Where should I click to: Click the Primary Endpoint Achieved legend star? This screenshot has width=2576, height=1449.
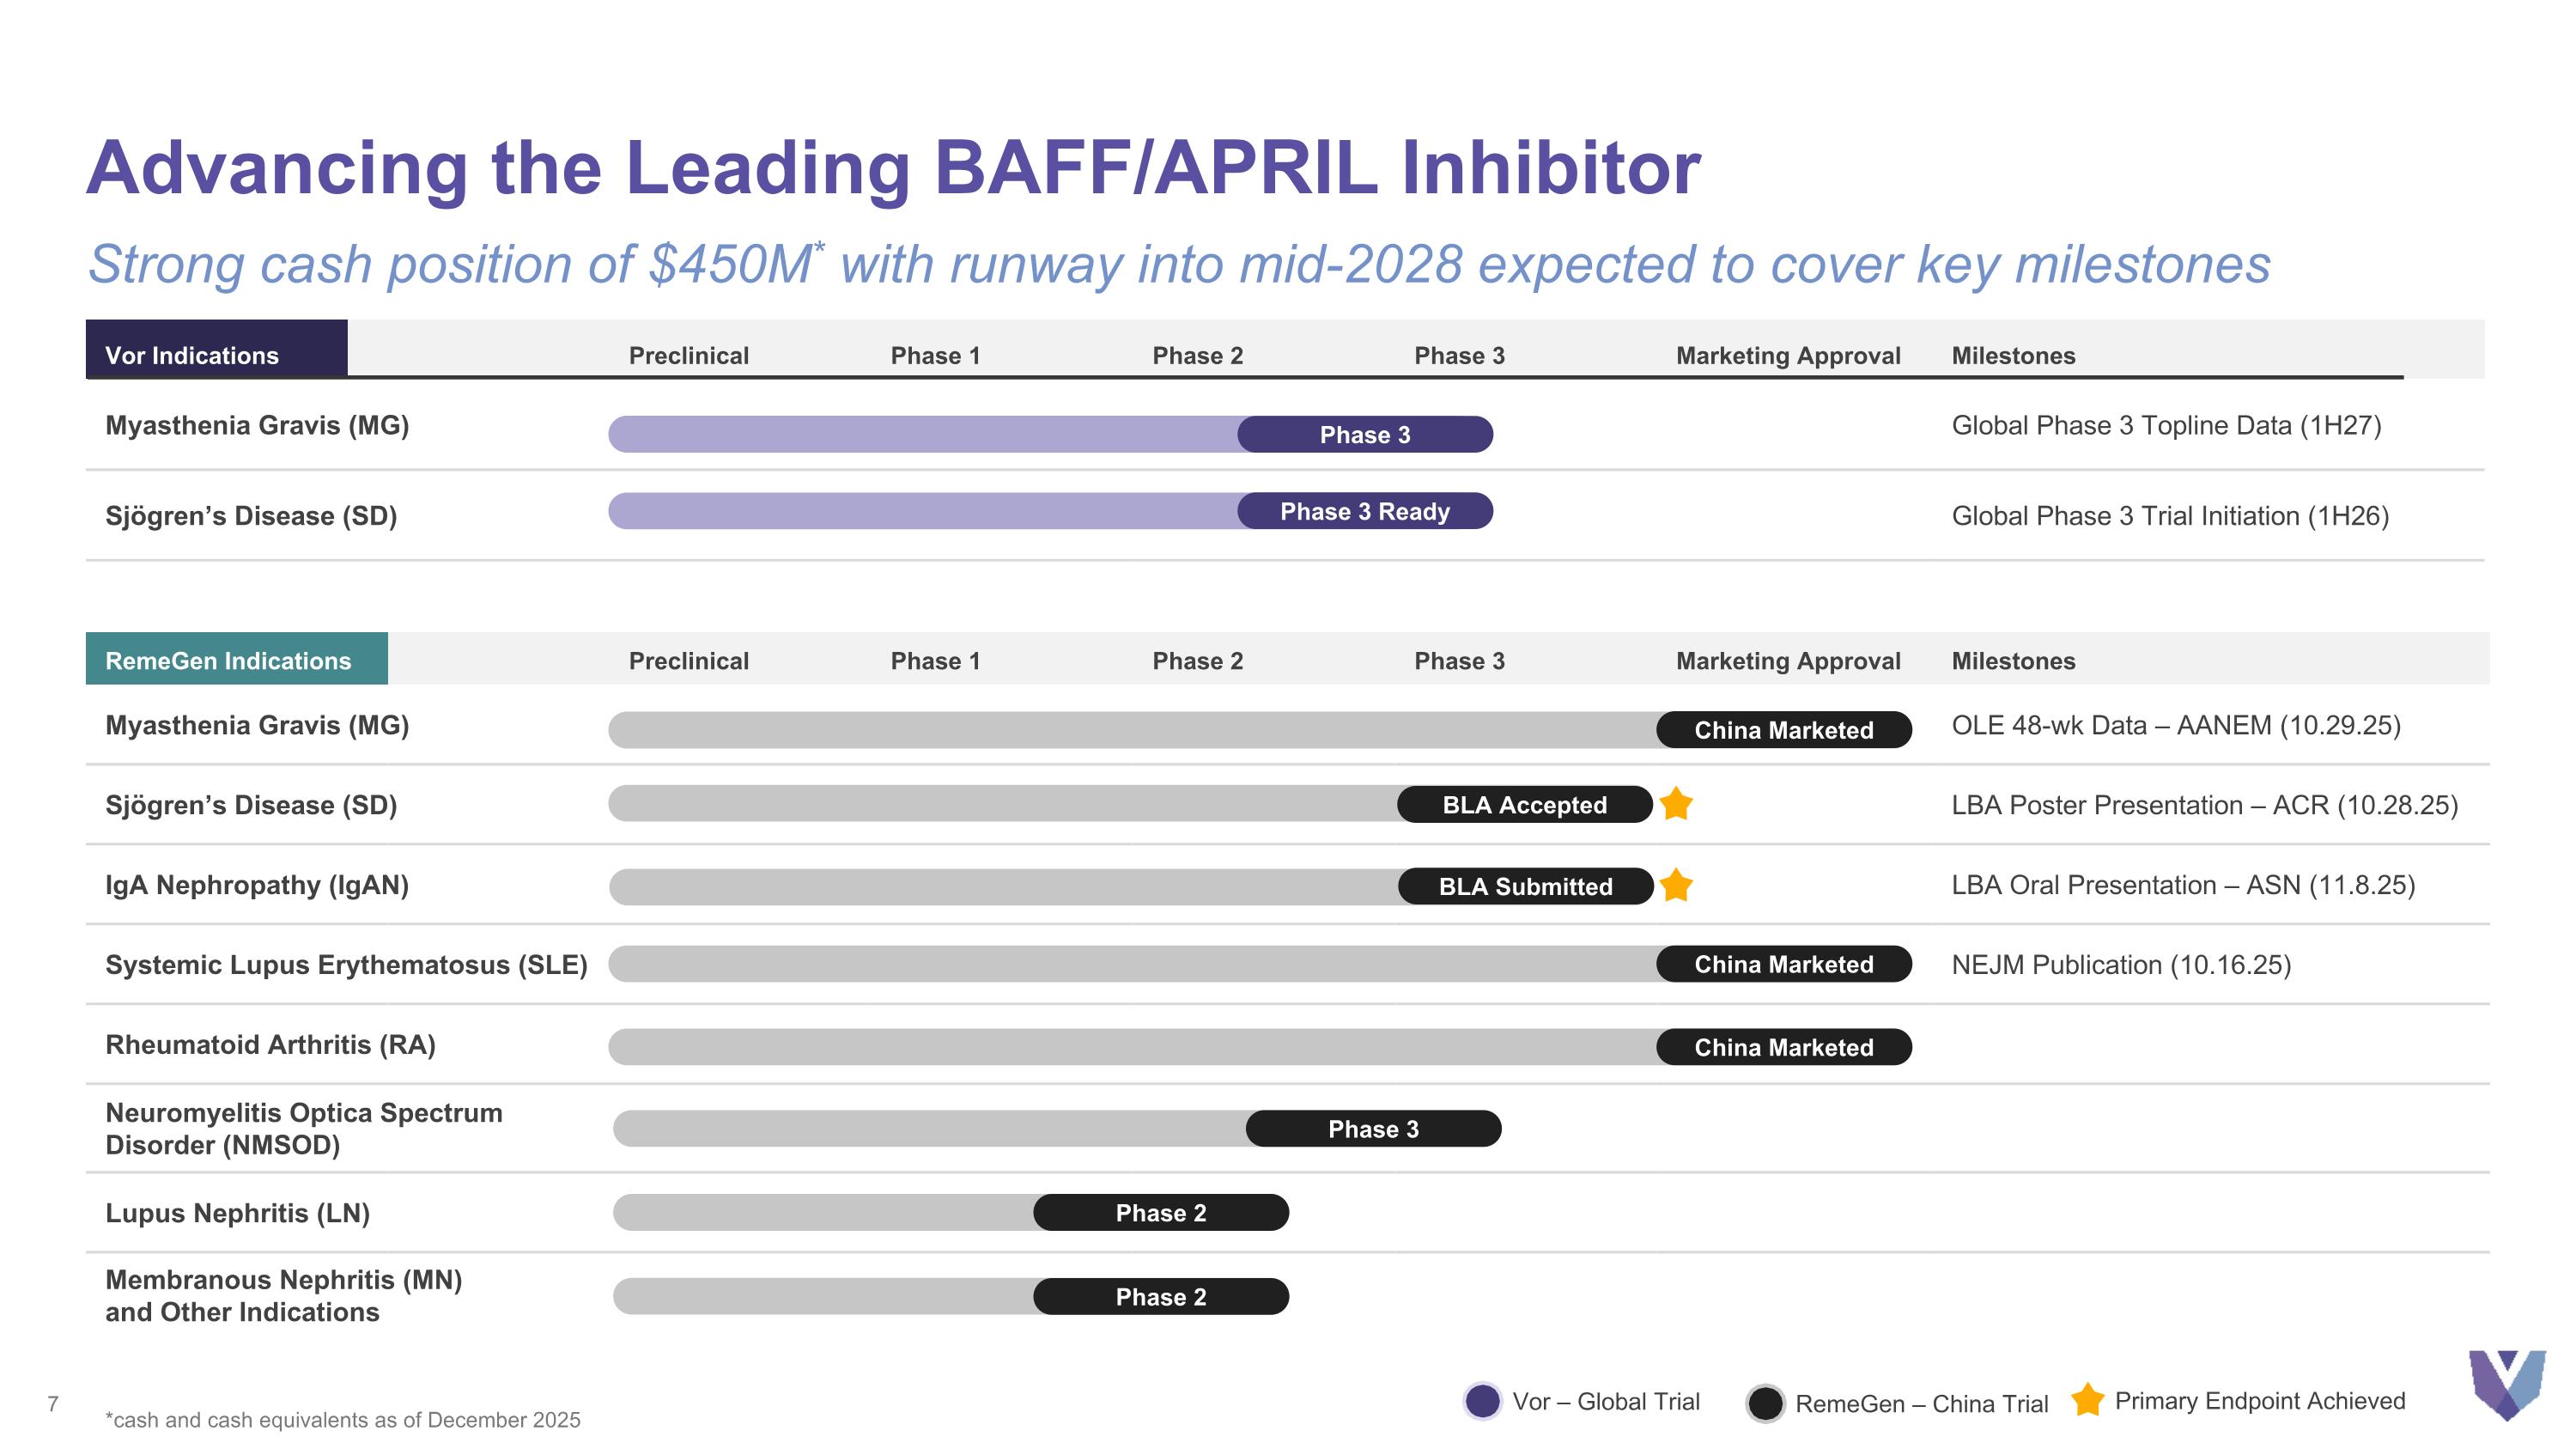tap(2087, 1400)
